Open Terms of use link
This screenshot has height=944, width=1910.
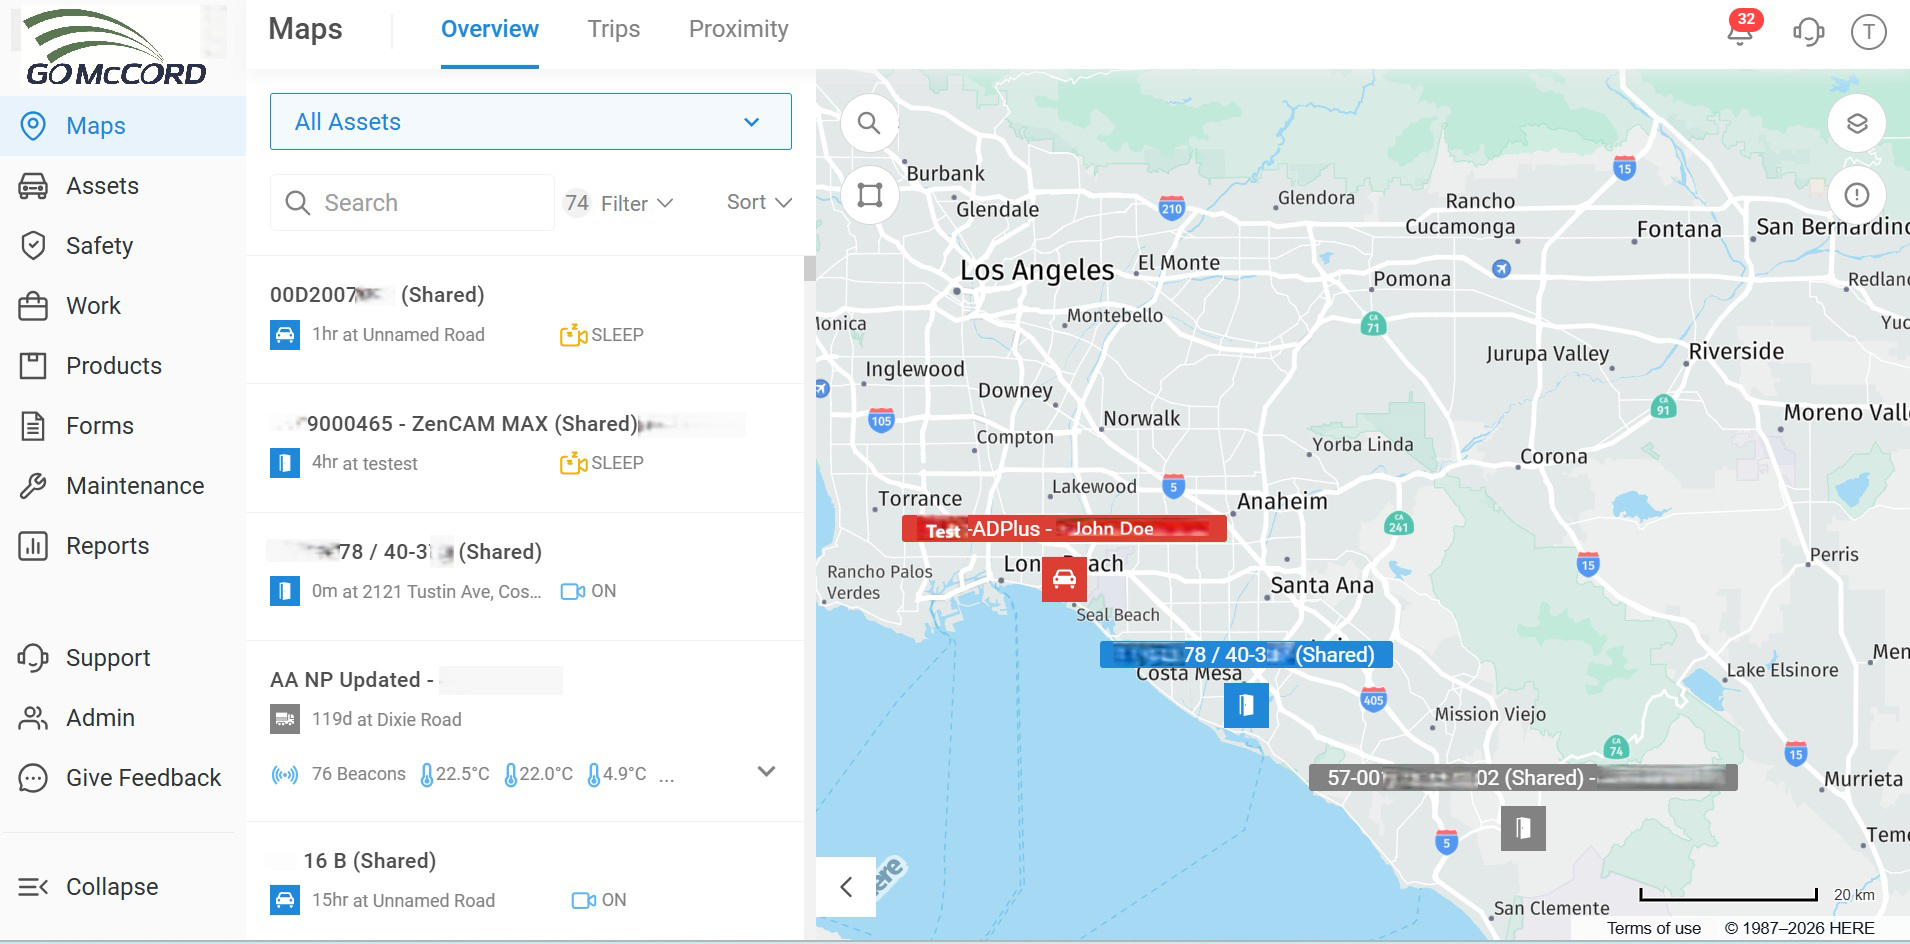point(1653,928)
